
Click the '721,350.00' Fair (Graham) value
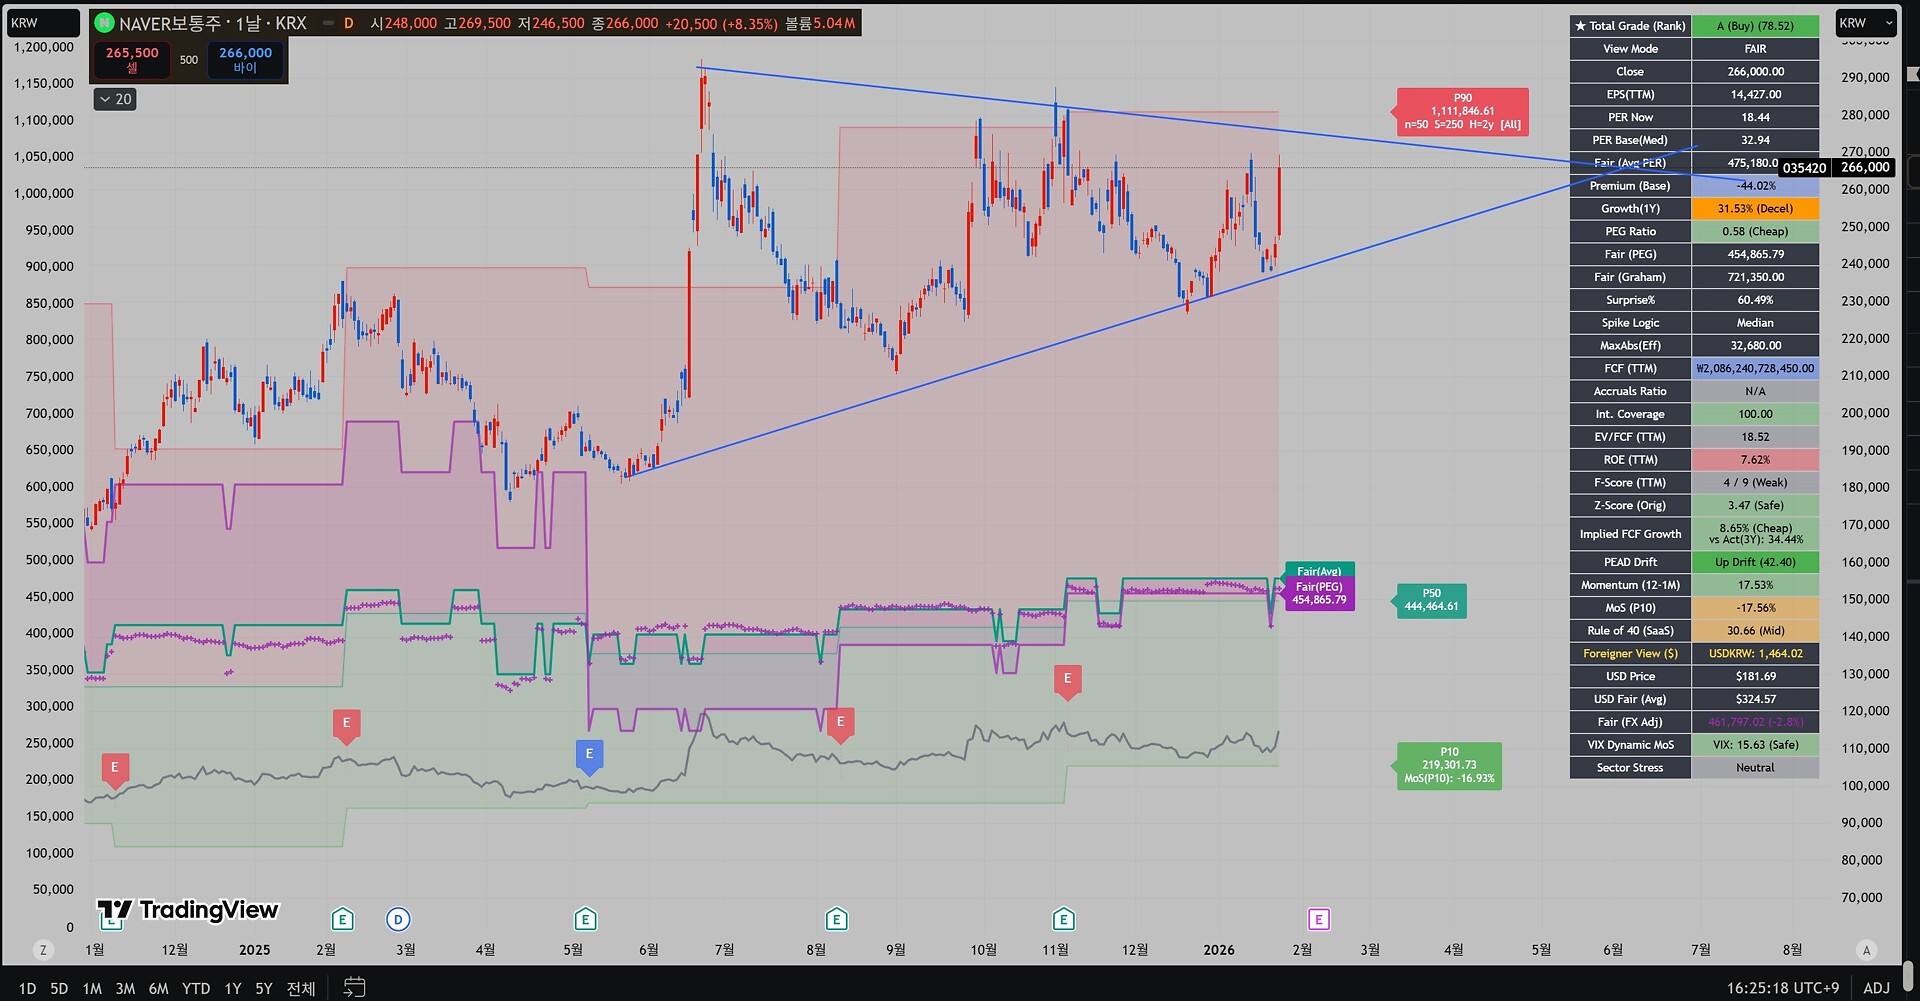(x=1755, y=278)
